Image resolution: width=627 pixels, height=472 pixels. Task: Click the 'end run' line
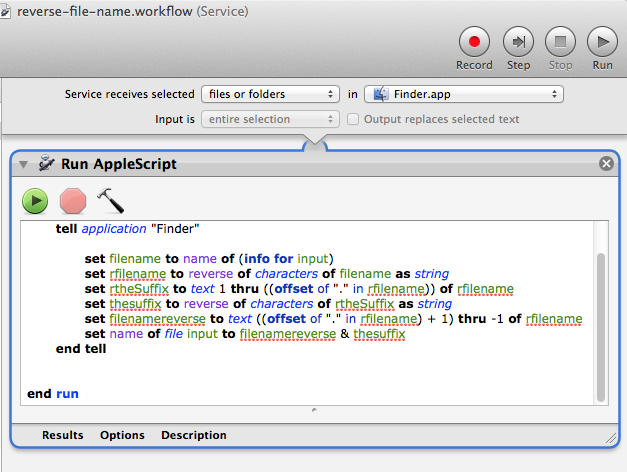pos(53,394)
